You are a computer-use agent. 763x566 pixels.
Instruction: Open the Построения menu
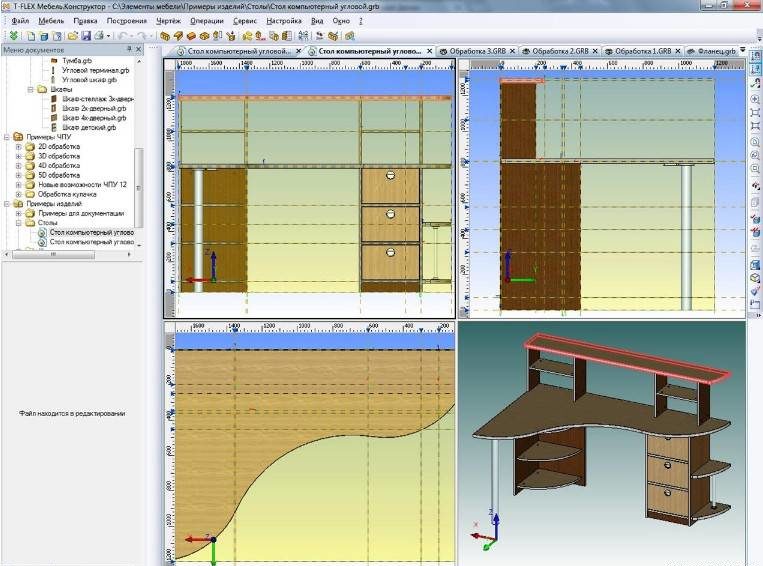click(x=127, y=21)
